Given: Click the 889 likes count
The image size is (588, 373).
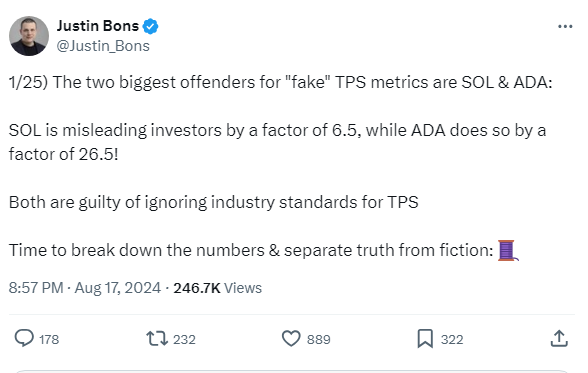Looking at the screenshot, I should [x=319, y=339].
